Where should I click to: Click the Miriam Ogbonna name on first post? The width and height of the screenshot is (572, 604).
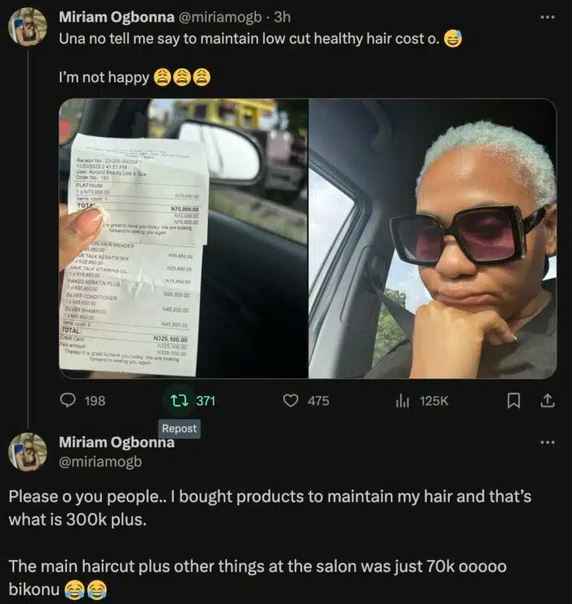tap(116, 17)
